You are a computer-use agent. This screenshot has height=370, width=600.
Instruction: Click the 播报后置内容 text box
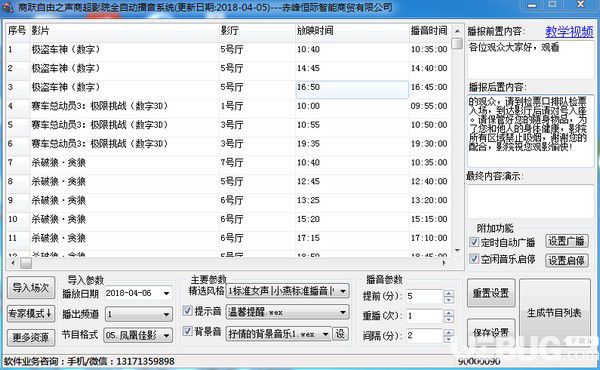[x=530, y=131]
